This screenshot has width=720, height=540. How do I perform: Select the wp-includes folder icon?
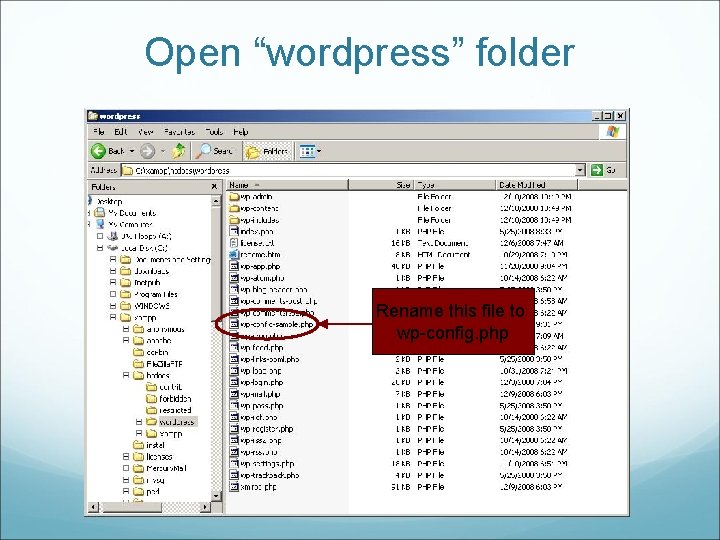234,220
